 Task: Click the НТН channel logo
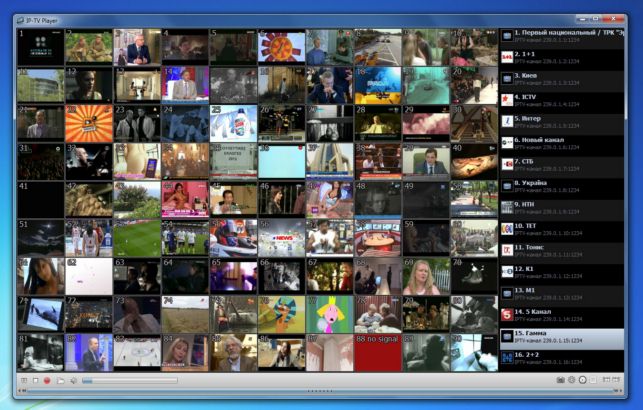[507, 207]
